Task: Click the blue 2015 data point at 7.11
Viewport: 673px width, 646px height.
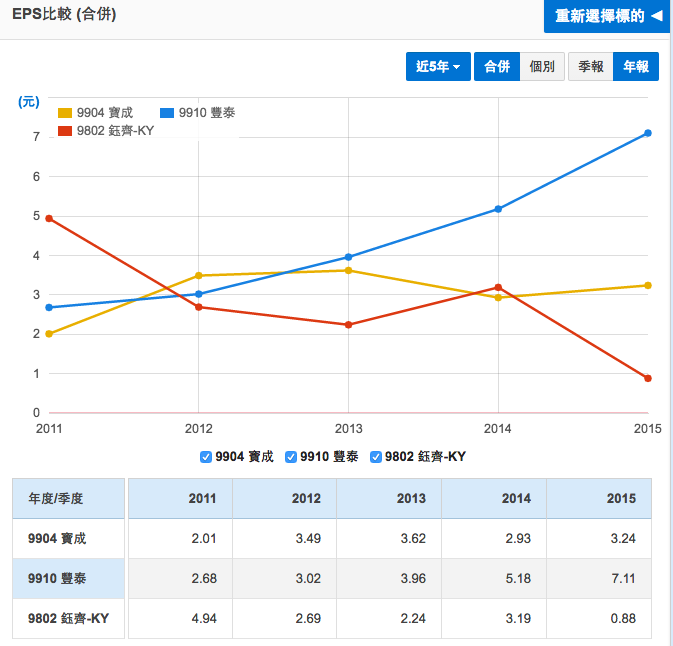Action: tap(648, 133)
